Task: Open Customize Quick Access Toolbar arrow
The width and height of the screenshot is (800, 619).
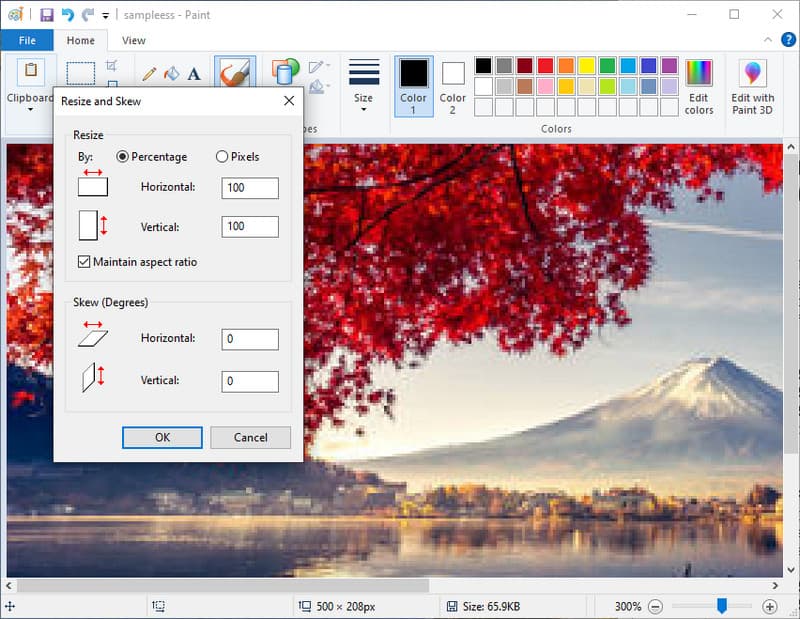Action: (x=105, y=16)
